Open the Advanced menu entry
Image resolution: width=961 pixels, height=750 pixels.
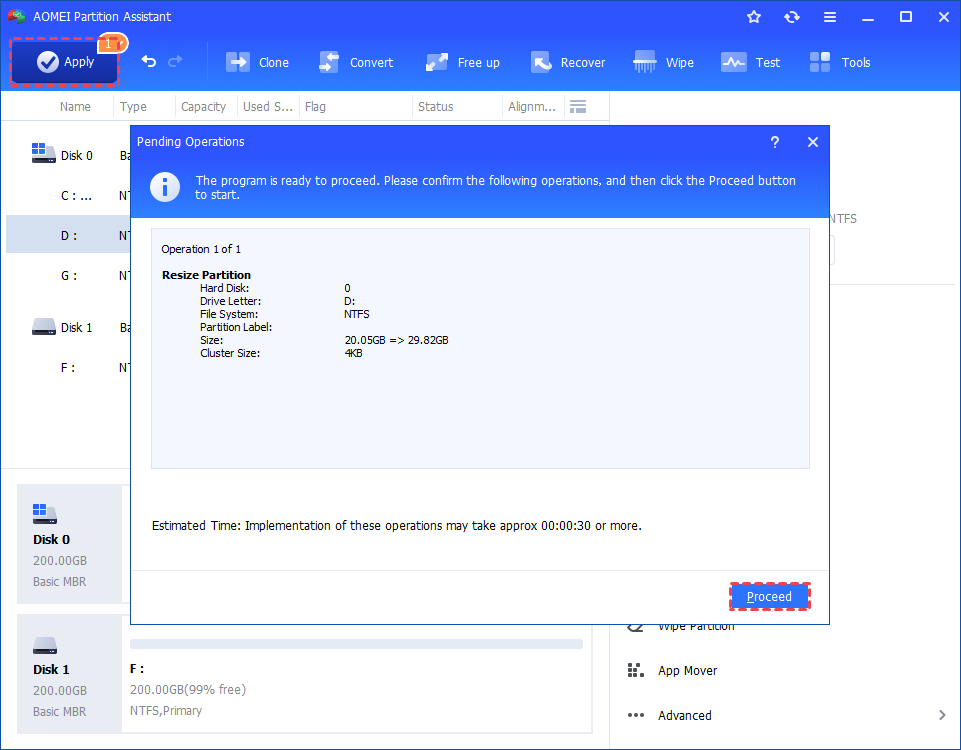pos(685,715)
